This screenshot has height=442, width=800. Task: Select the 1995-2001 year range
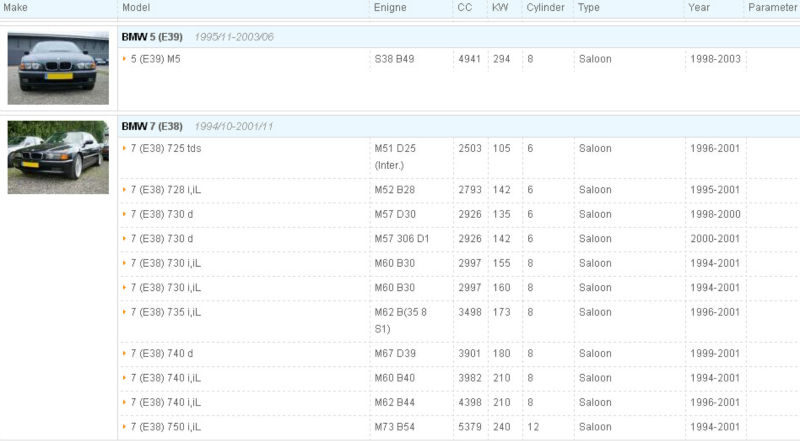click(x=715, y=190)
